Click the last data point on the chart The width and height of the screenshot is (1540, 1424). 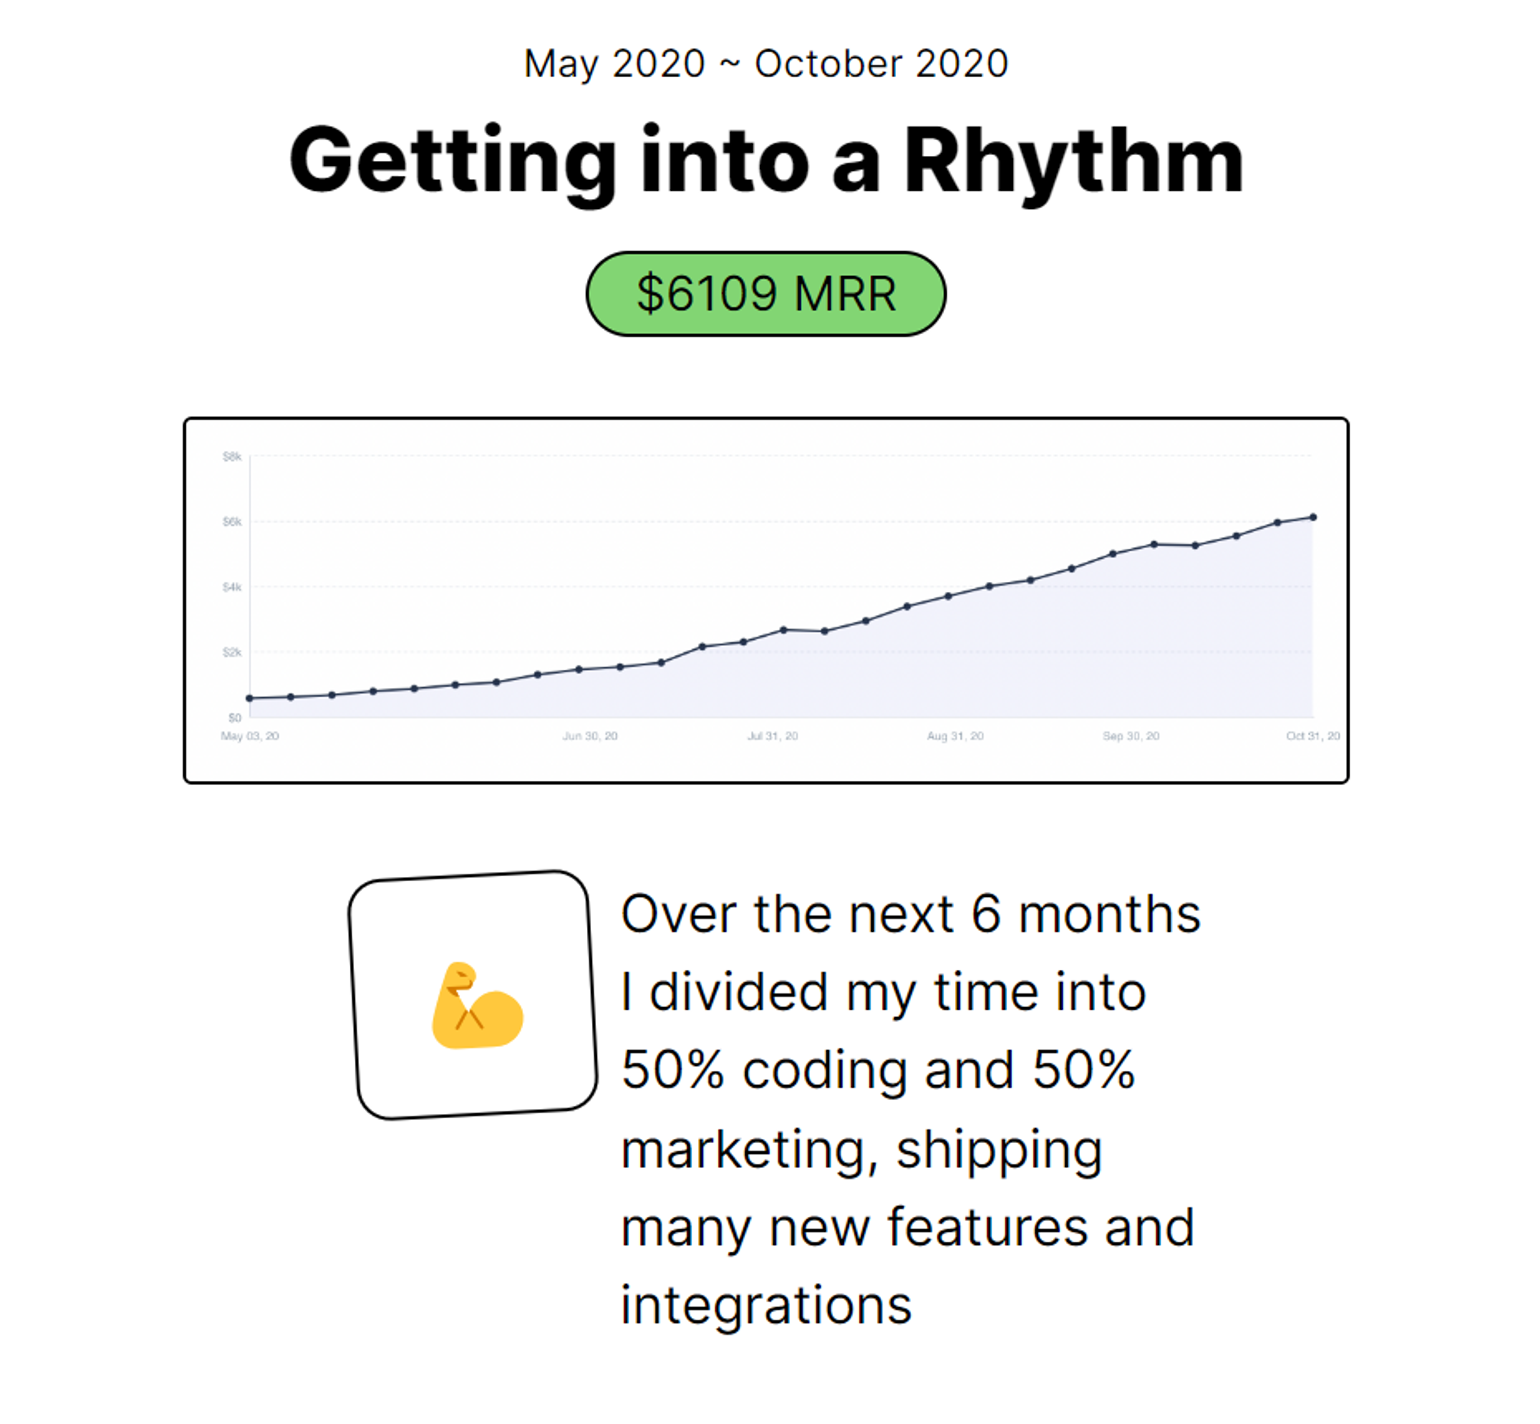pyautogui.click(x=1313, y=517)
